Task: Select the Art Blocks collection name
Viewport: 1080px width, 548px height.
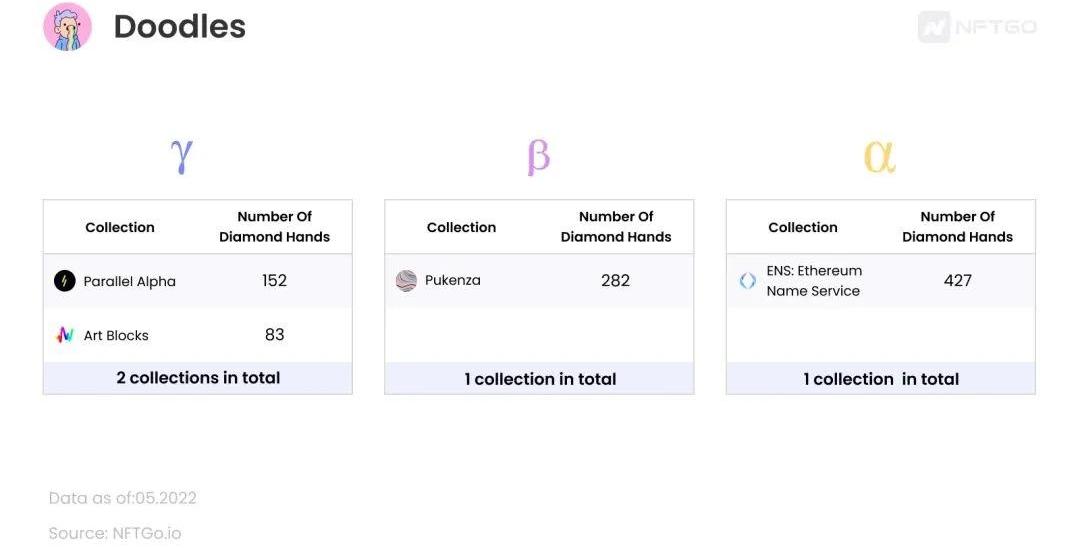Action: (x=116, y=336)
